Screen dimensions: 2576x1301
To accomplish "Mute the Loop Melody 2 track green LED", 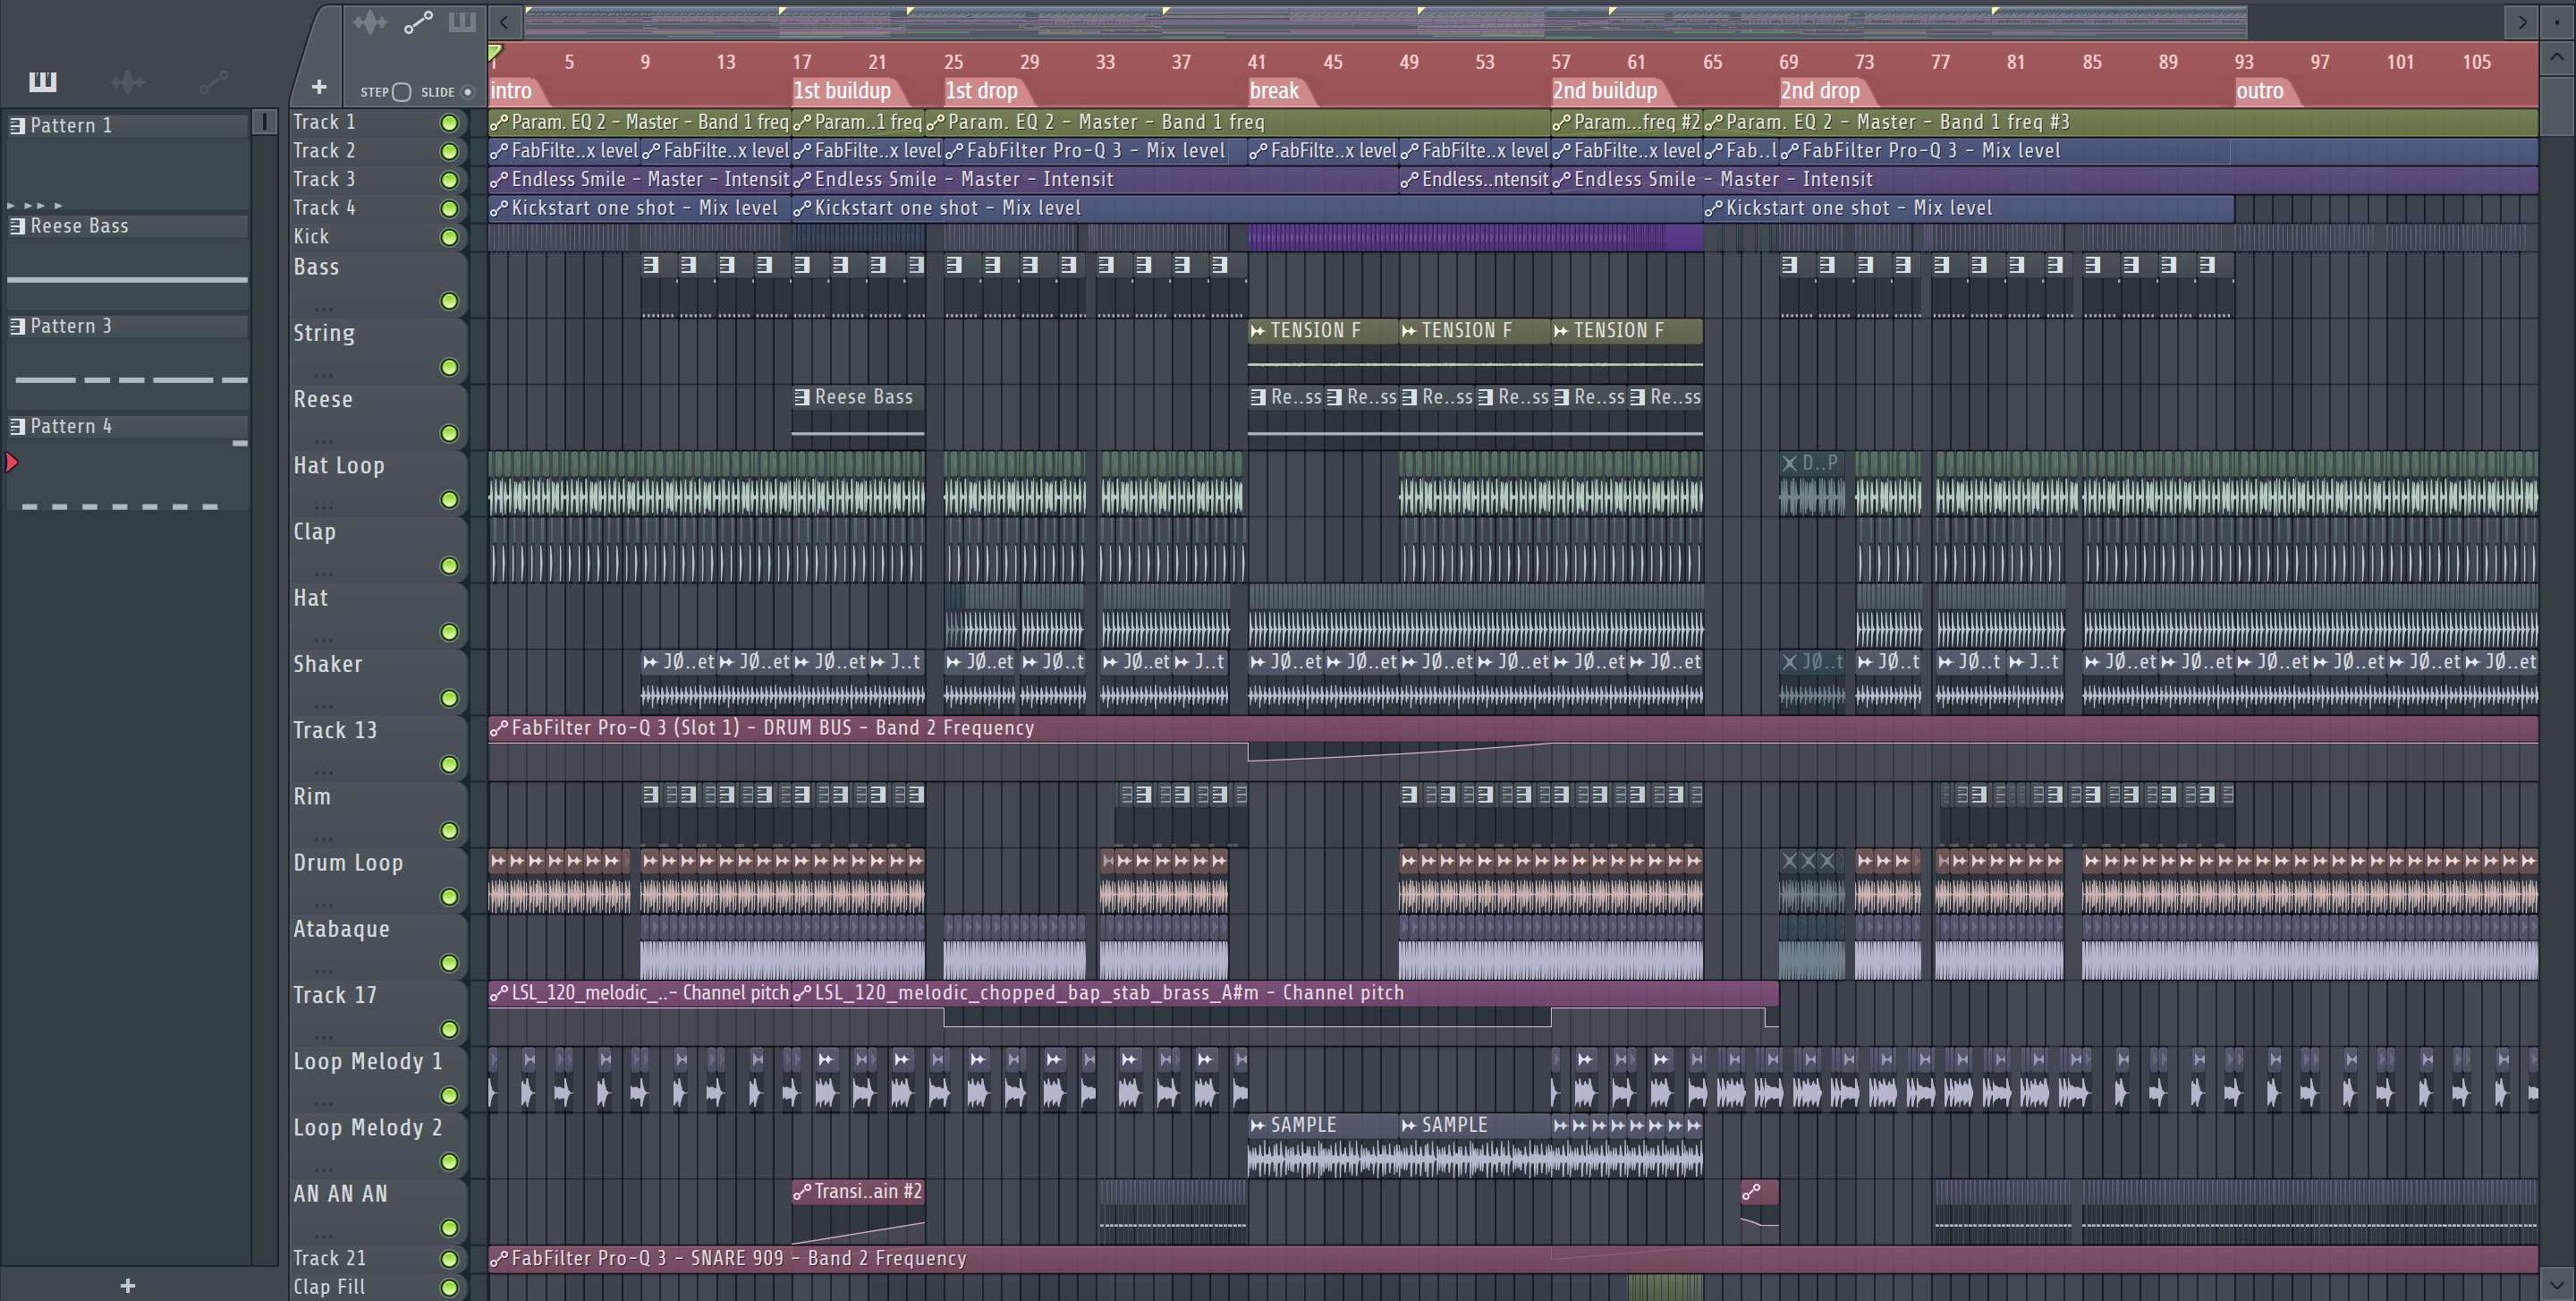I will pos(450,1163).
